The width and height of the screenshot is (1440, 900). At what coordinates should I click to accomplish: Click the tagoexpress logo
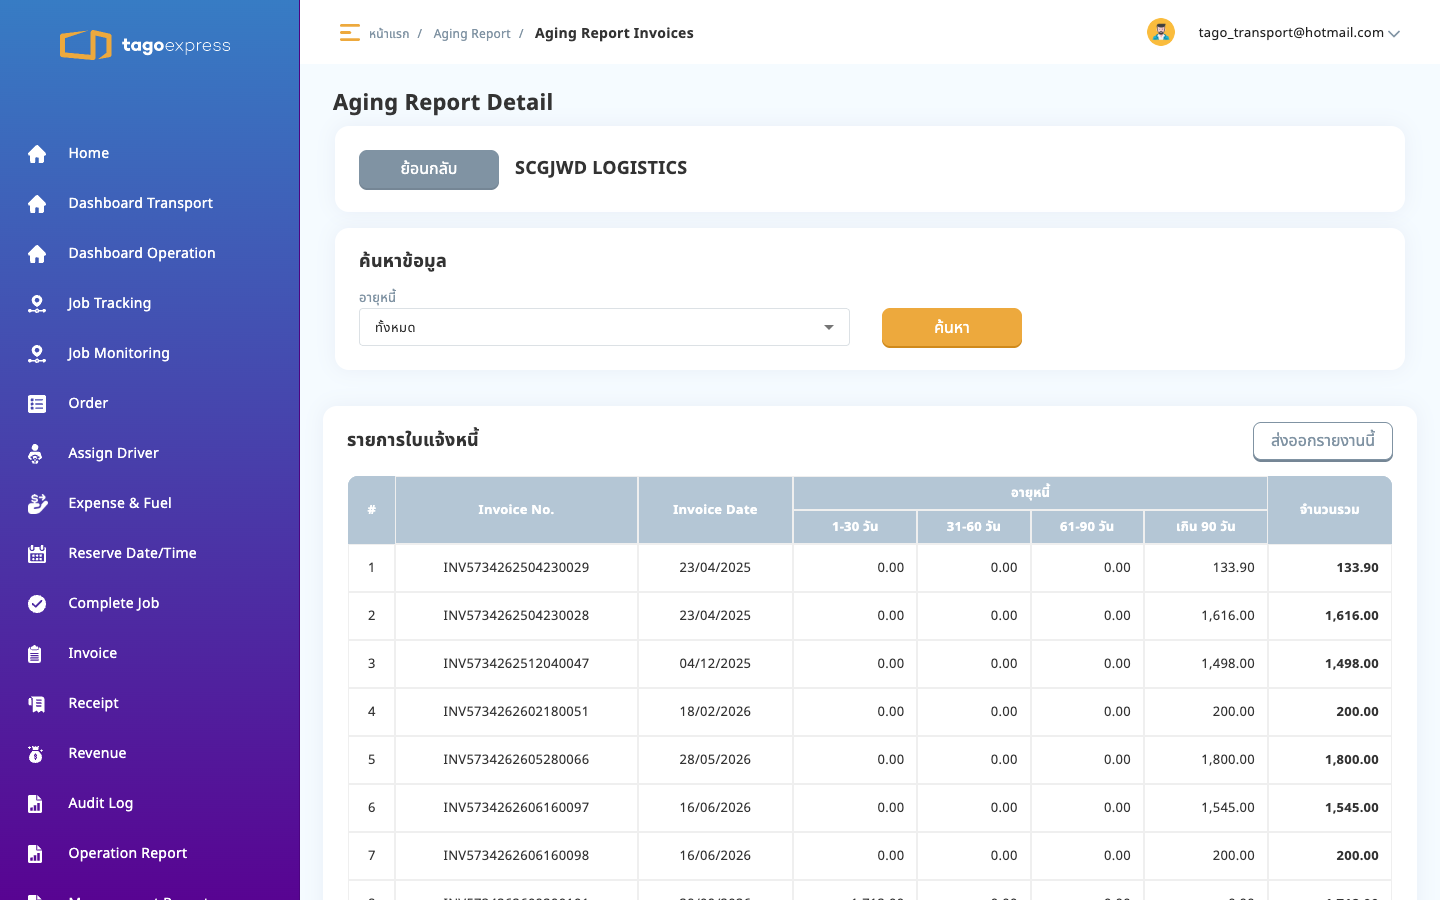145,45
